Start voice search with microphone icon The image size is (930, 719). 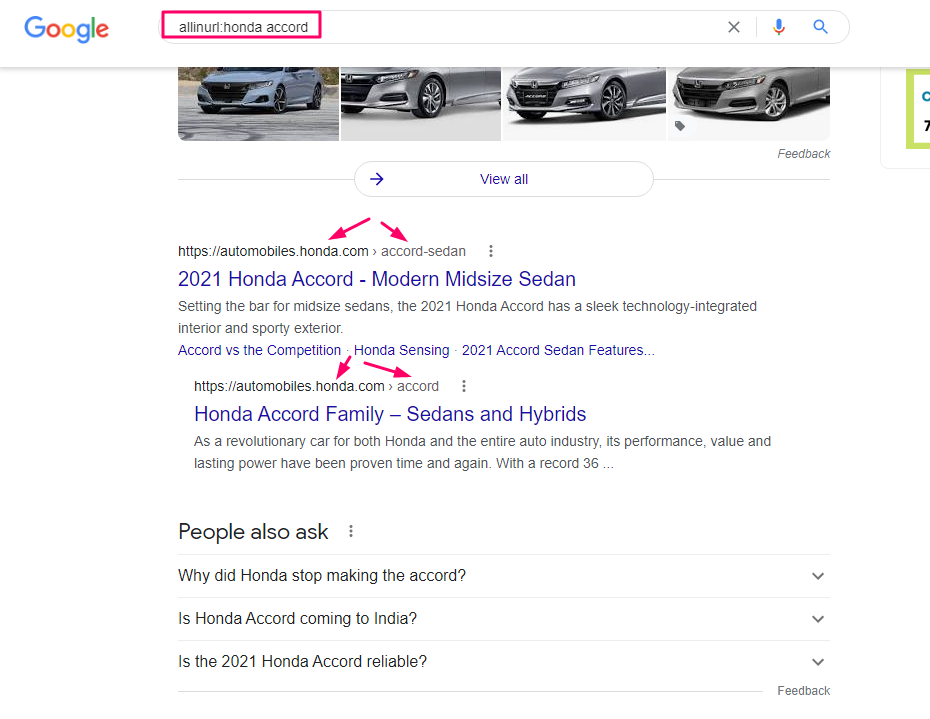[779, 27]
